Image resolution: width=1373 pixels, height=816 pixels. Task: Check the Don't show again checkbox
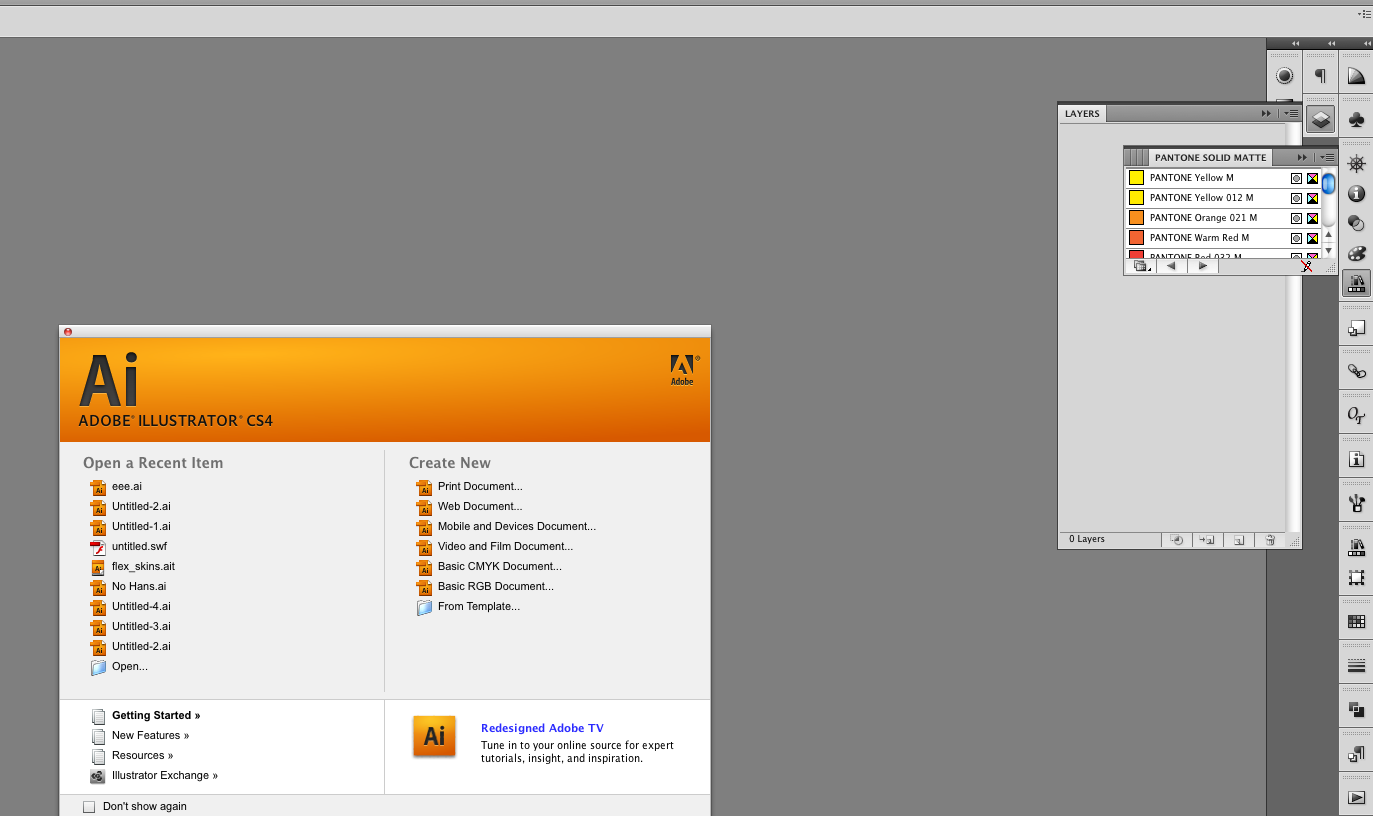coord(89,806)
